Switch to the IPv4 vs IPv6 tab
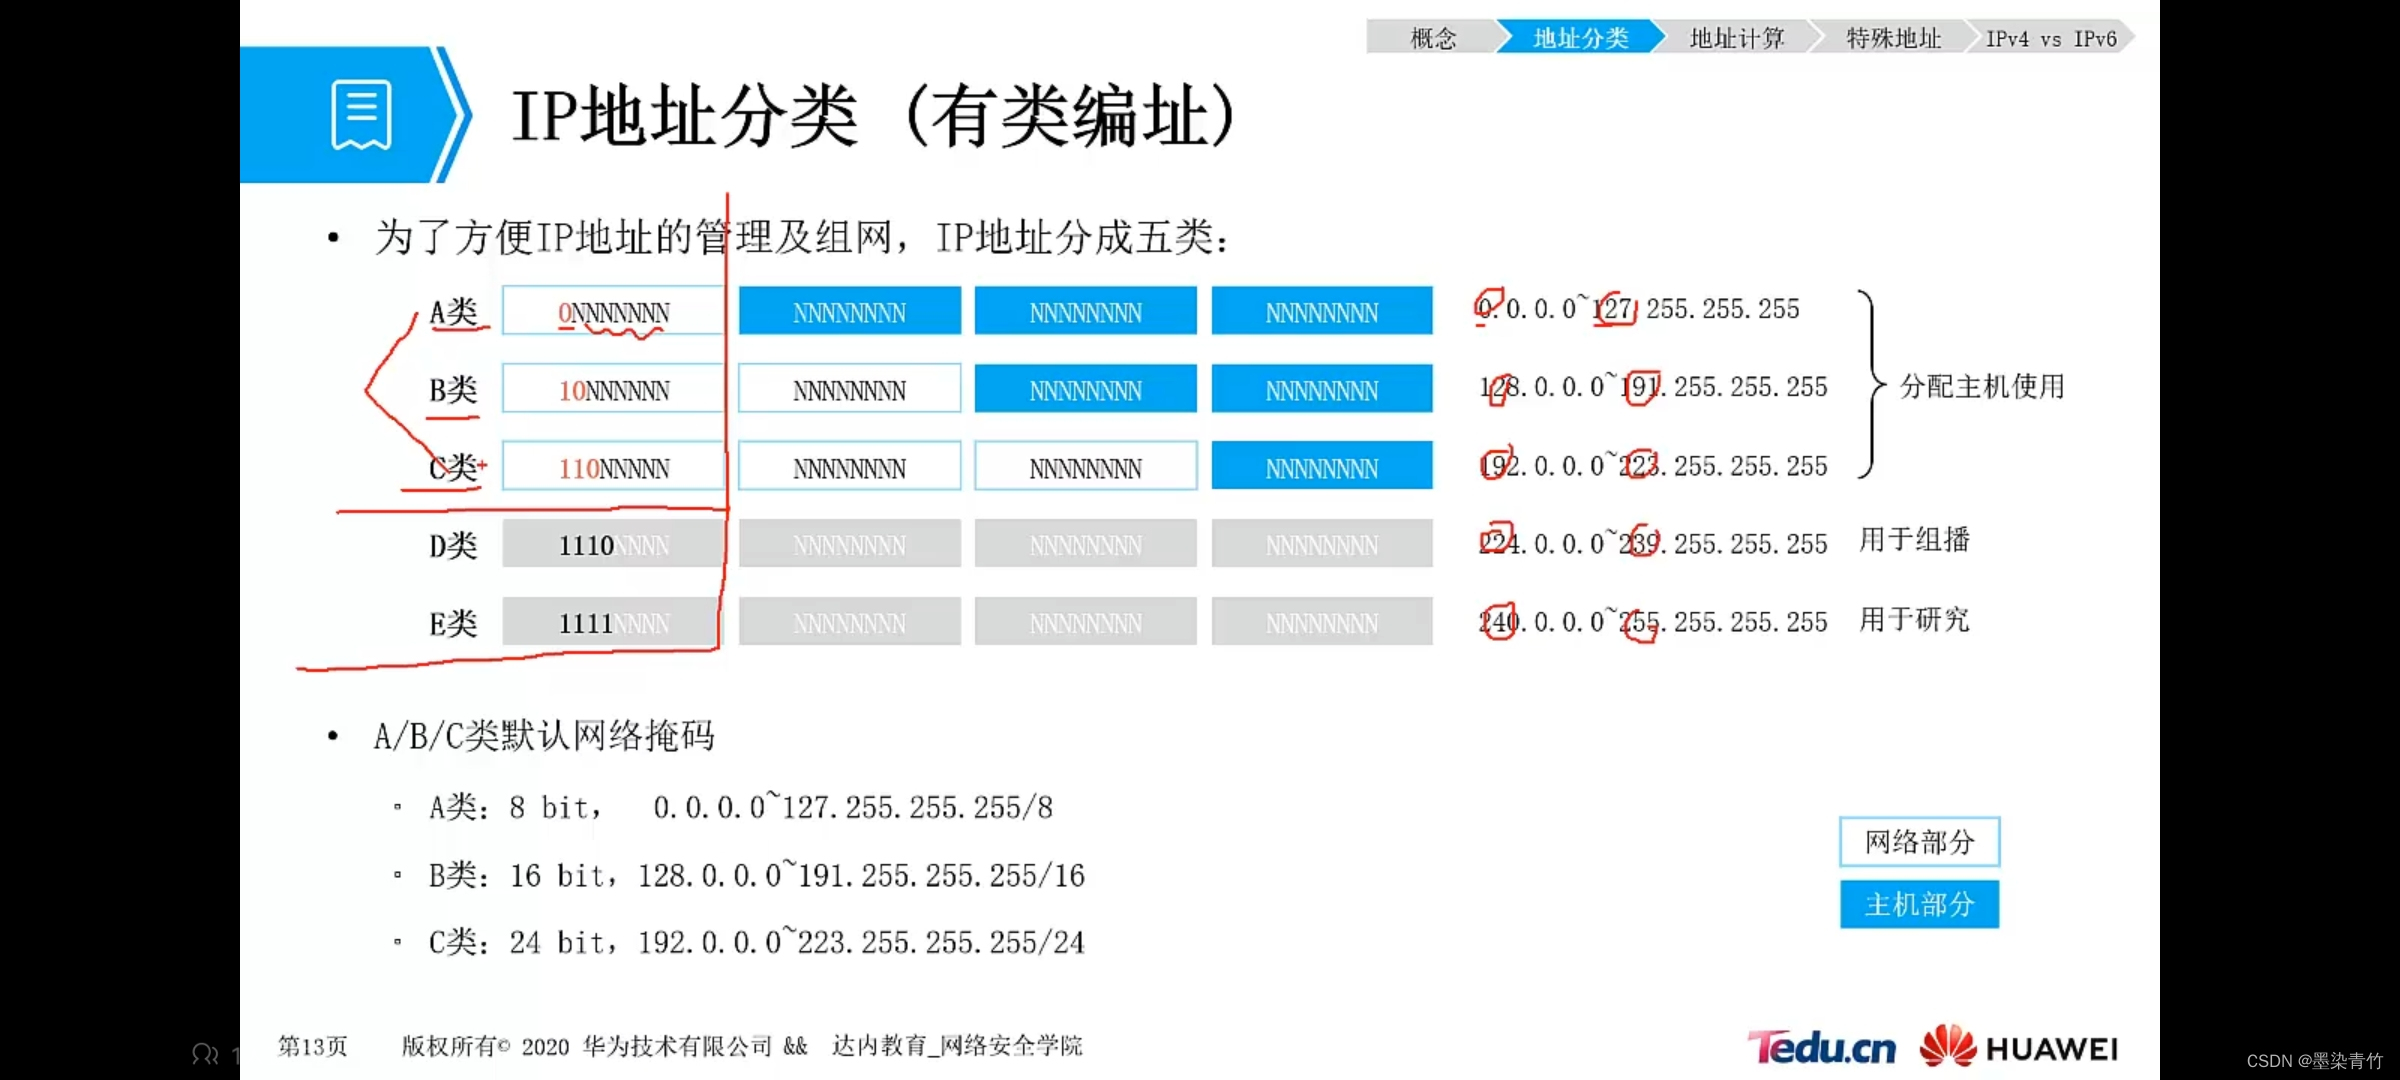 [x=2051, y=38]
